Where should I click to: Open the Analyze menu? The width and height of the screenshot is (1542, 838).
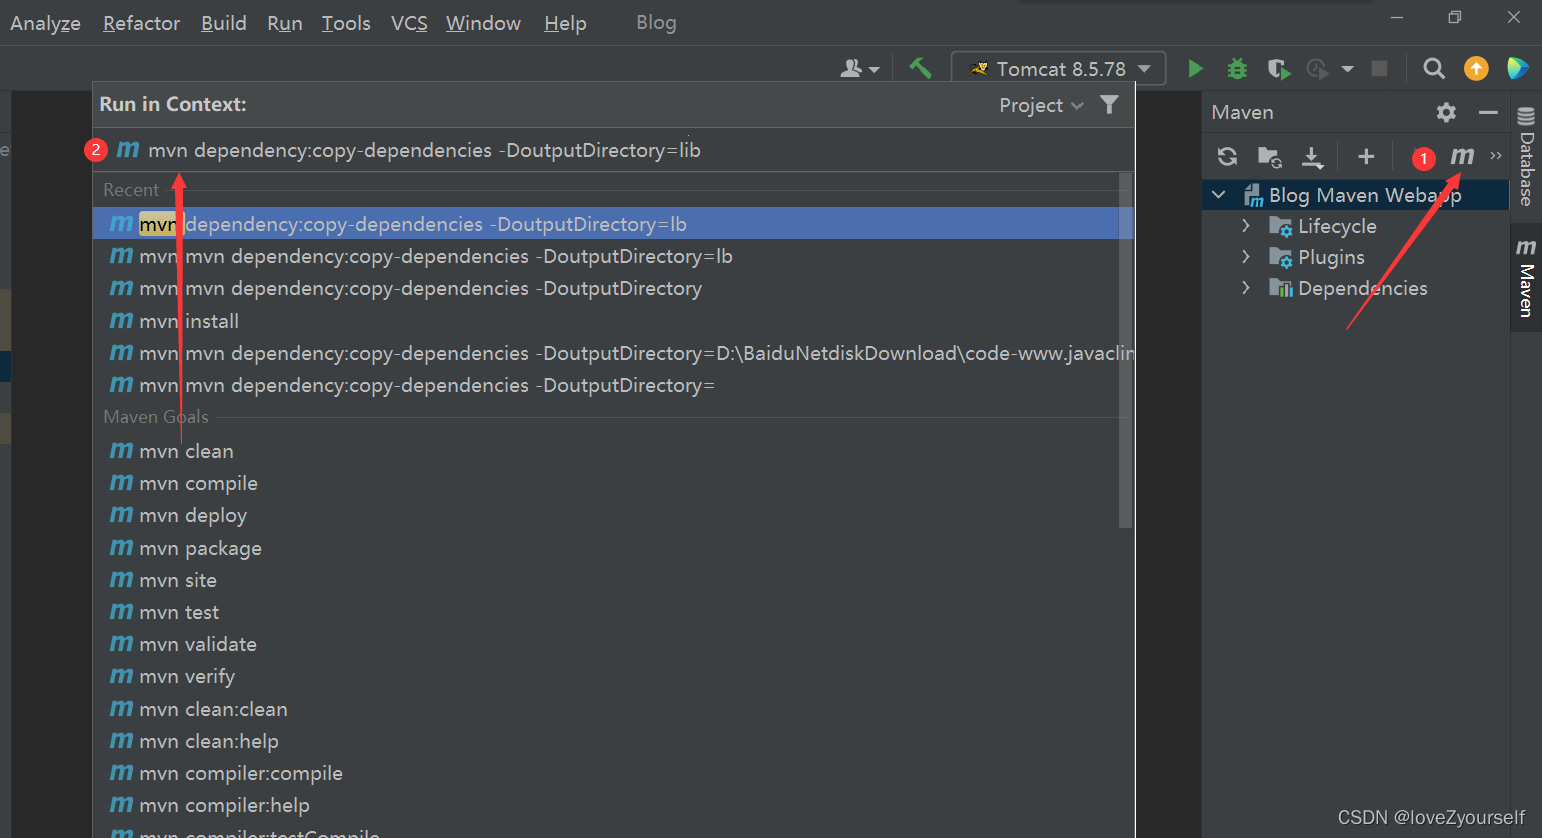tap(45, 23)
